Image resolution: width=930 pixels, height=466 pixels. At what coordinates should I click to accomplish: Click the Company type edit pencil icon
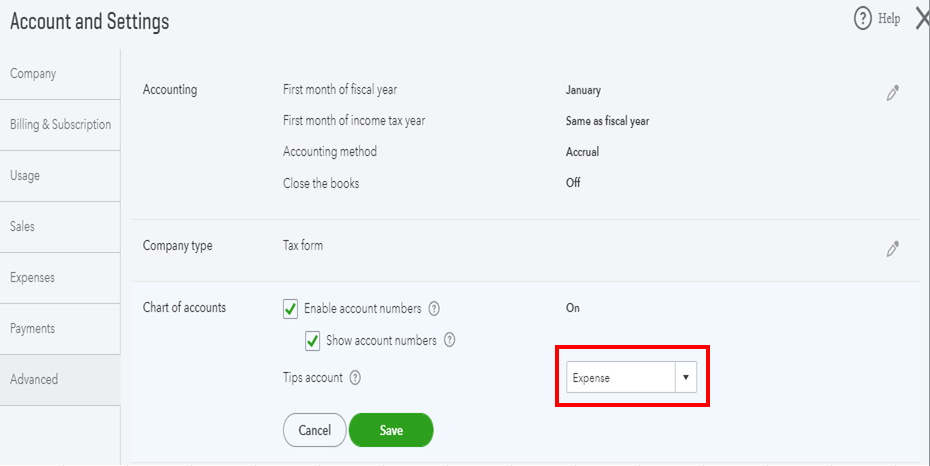pos(892,249)
